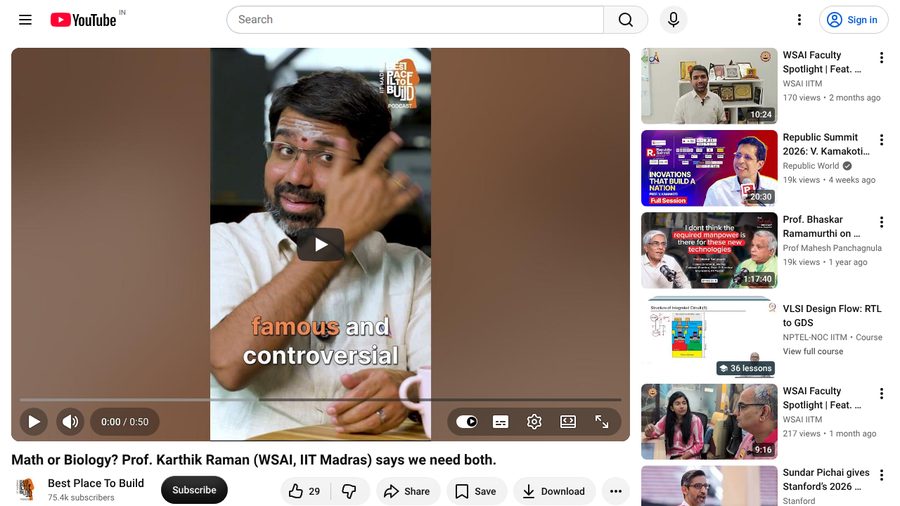Subscribe to Best Place To Build
This screenshot has width=900, height=506.
[x=194, y=490]
